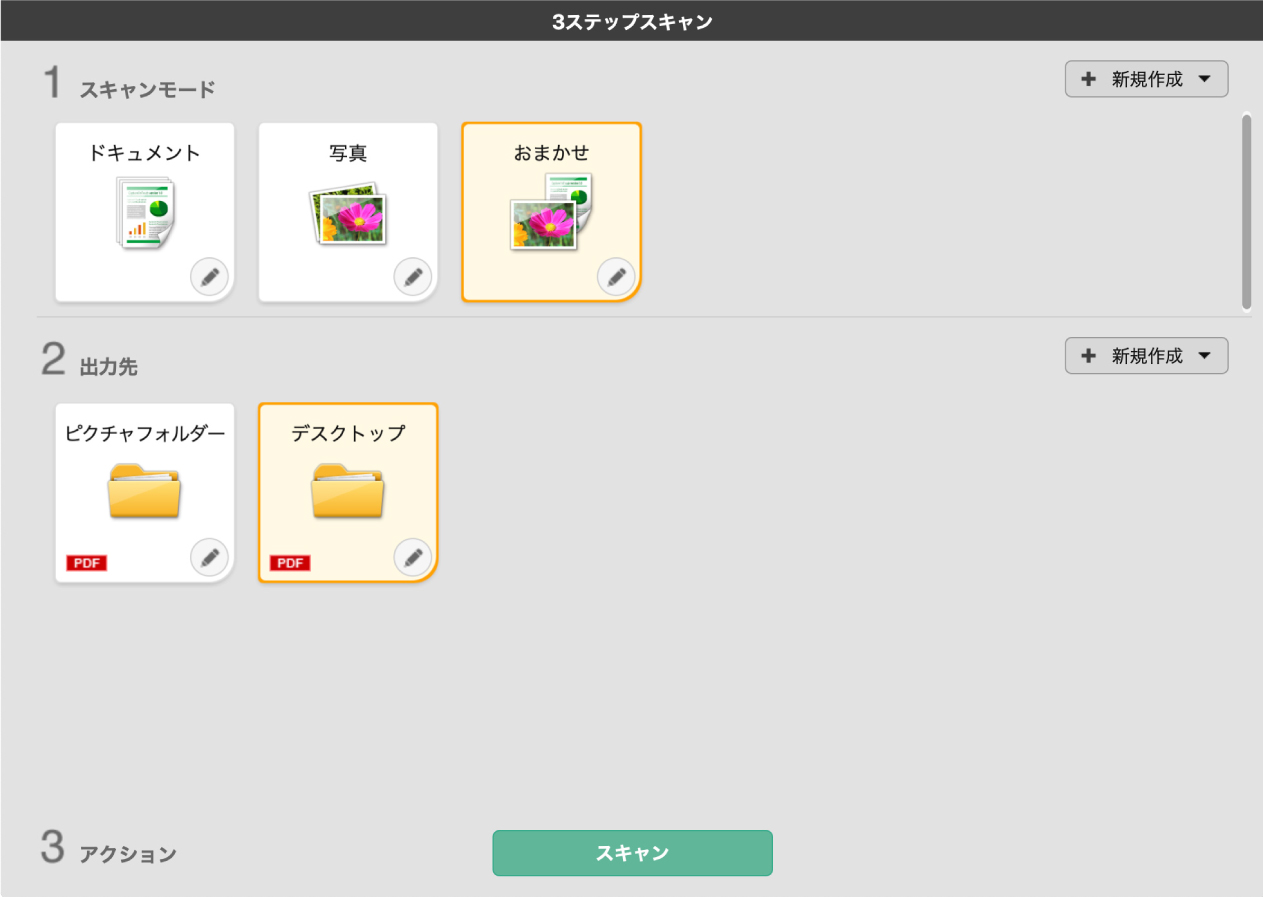Image resolution: width=1263 pixels, height=897 pixels.
Task: Select the おまかせ scan mode card
Action: coord(551,211)
